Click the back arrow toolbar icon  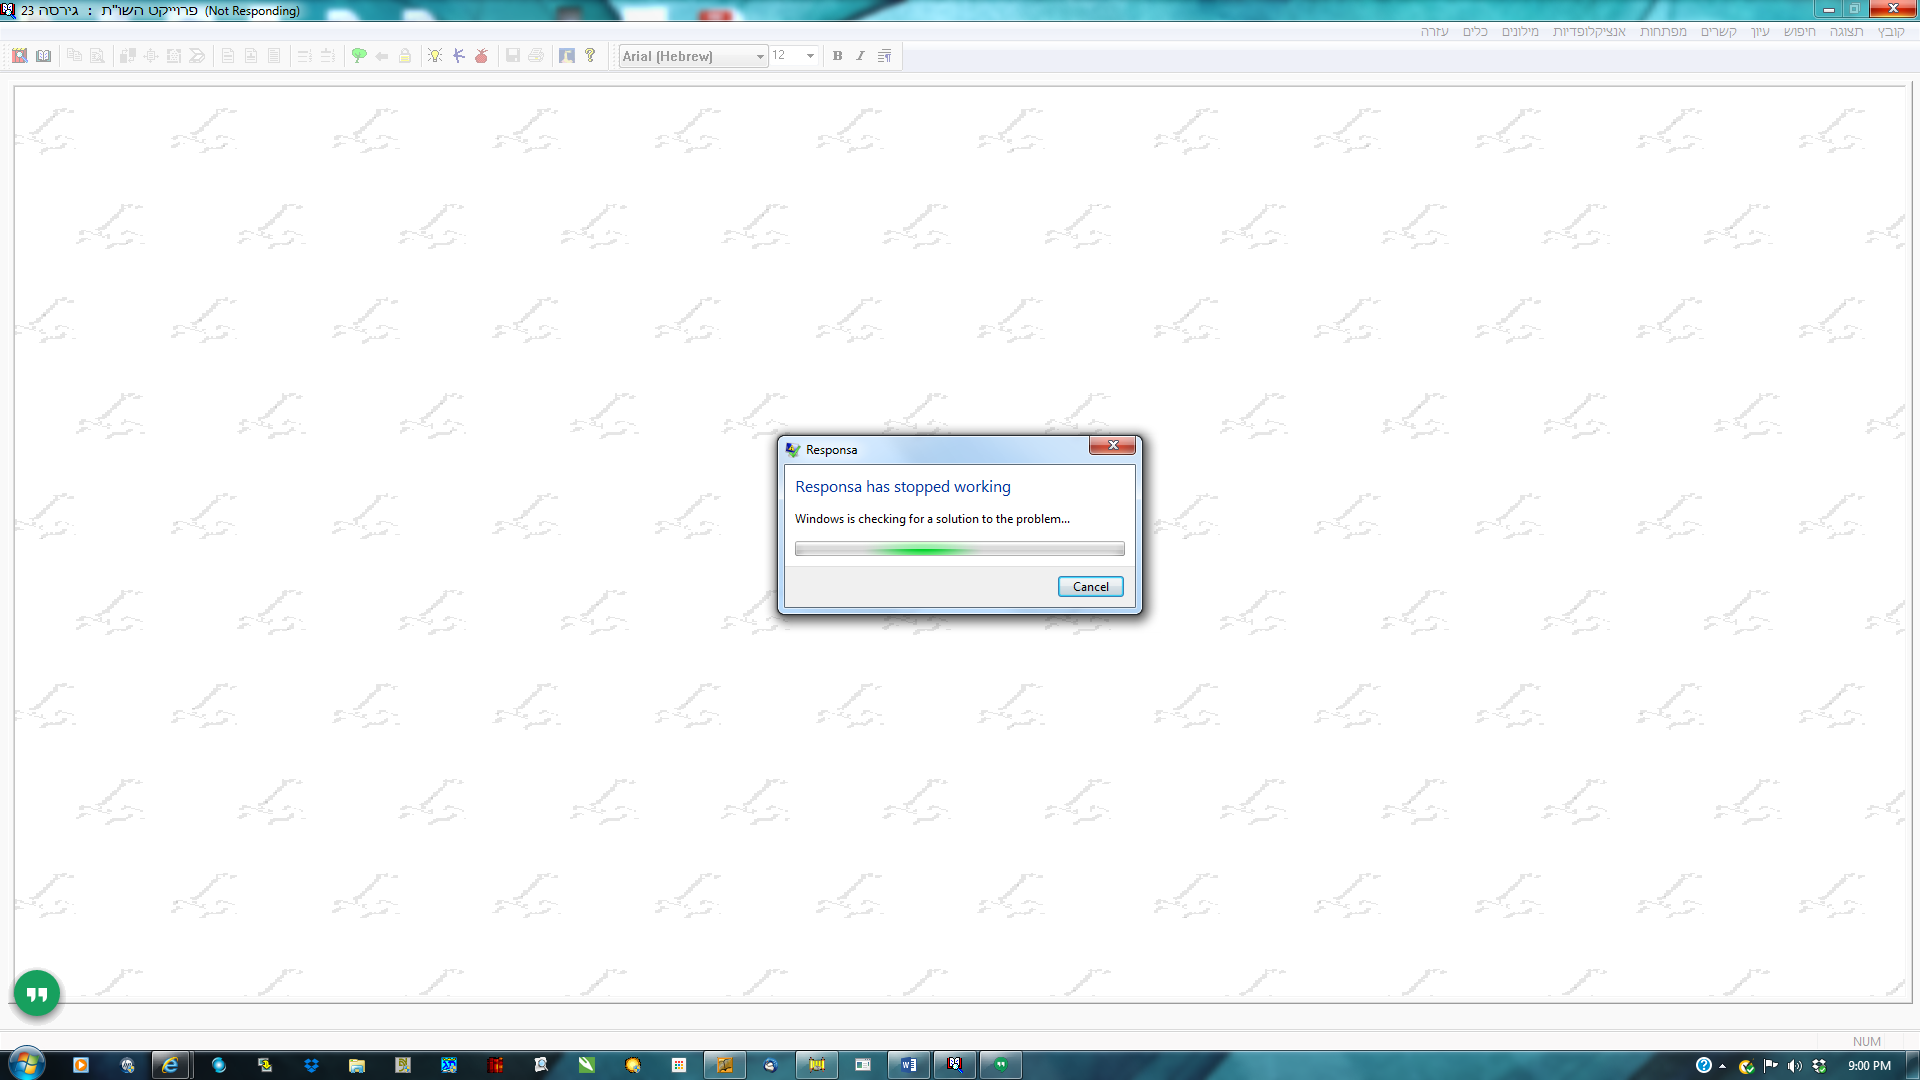tap(382, 56)
